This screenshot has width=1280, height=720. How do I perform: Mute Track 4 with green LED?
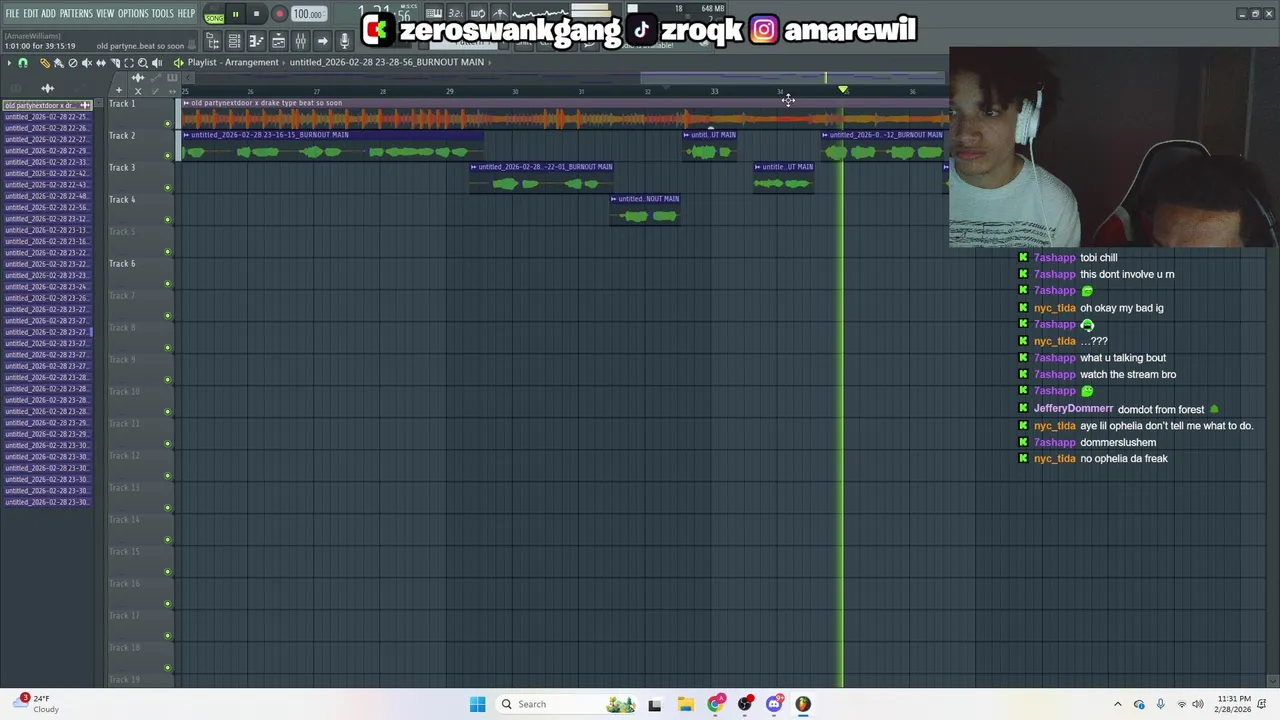[168, 220]
